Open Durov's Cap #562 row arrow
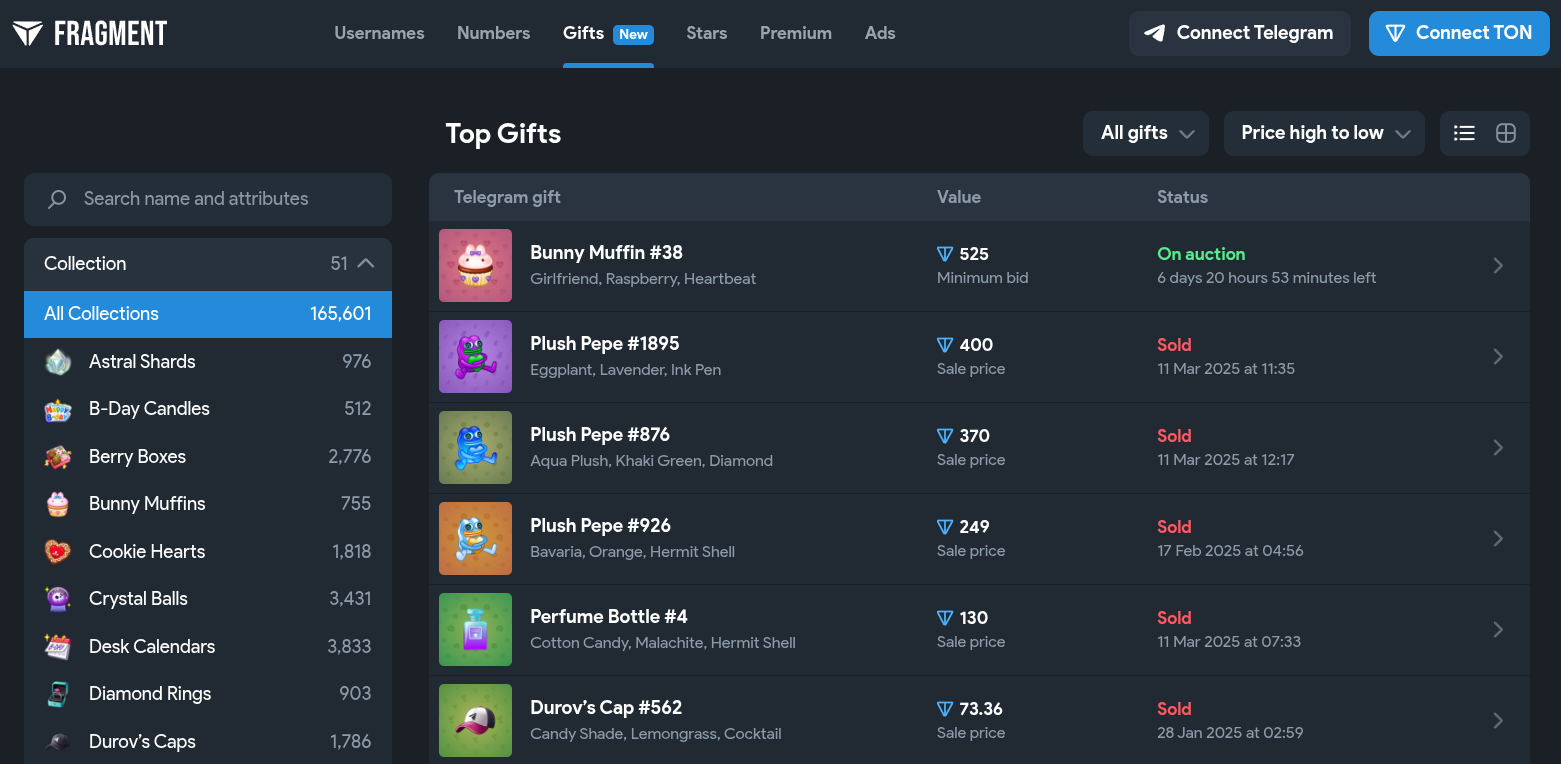 [x=1498, y=720]
